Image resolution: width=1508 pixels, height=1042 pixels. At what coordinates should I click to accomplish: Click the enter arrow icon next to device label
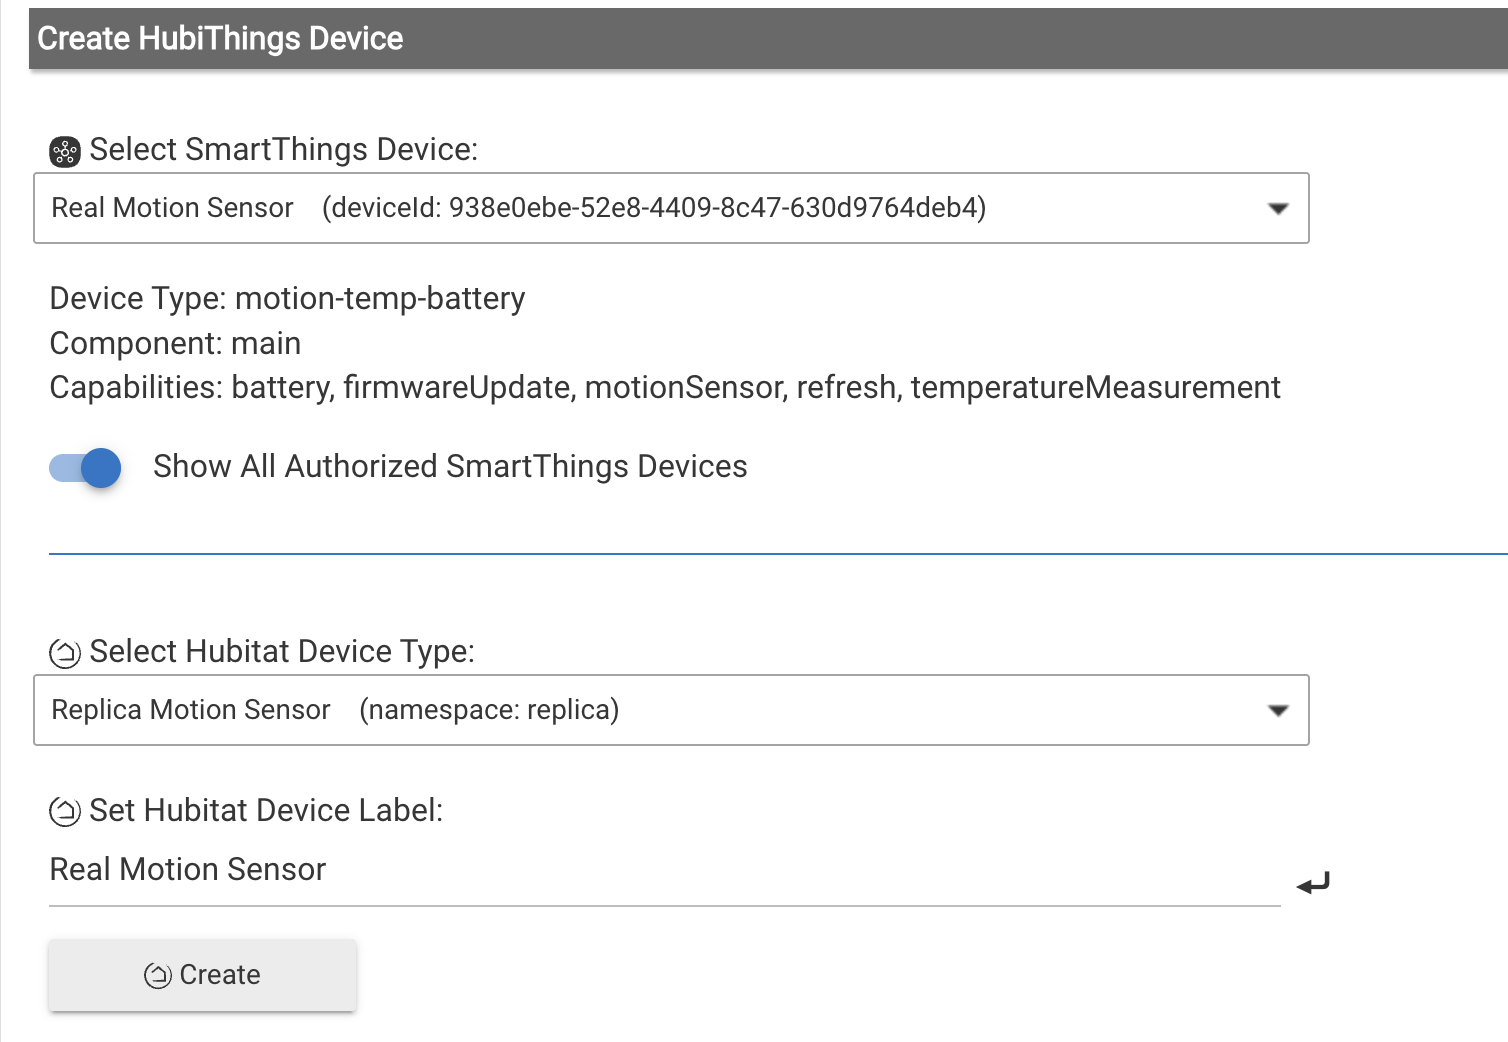click(1313, 884)
